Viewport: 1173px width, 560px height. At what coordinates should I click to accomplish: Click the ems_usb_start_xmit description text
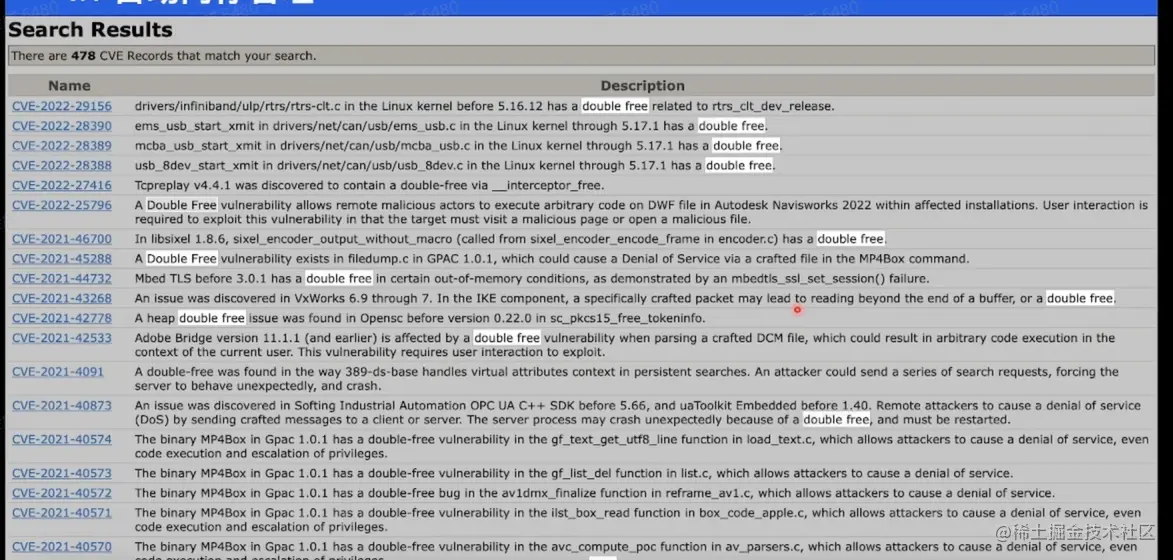pos(451,126)
